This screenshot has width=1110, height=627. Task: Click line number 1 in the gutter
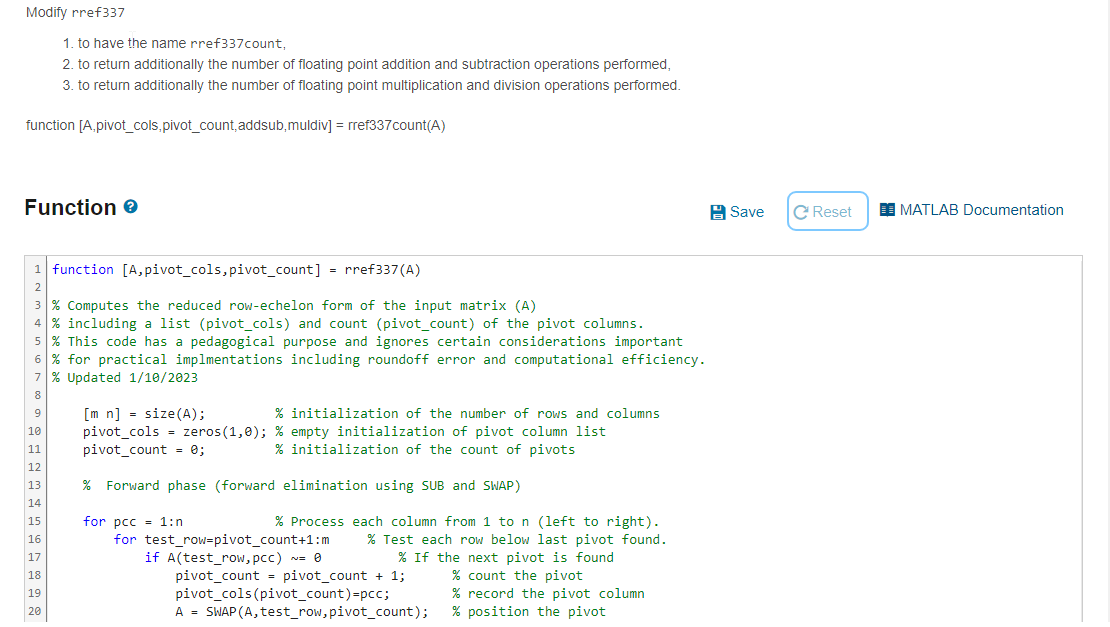(38, 270)
